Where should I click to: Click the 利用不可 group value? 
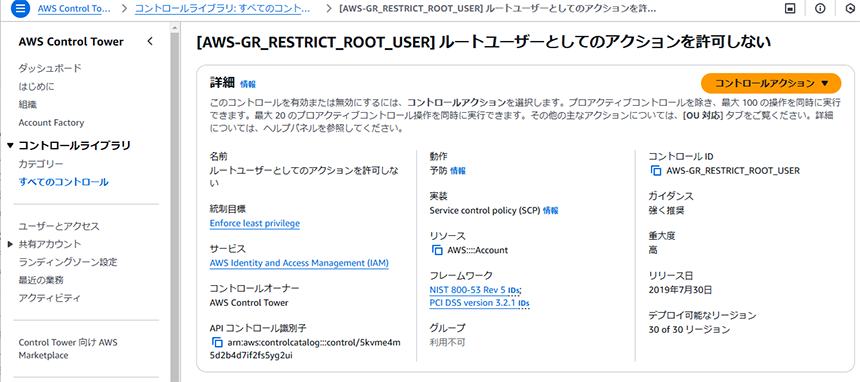(x=448, y=342)
